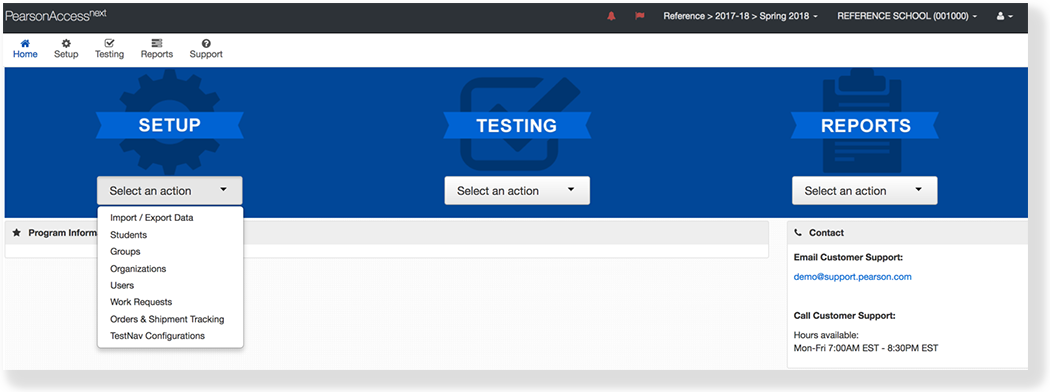Open Setup via the gear icon
This screenshot has height=392, width=1050.
point(66,43)
